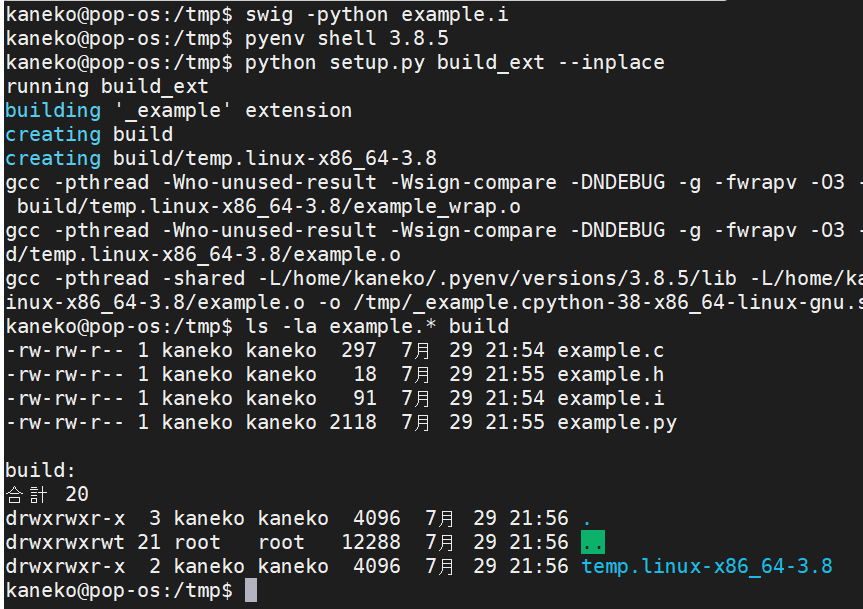Viewport: 863px width, 609px height.
Task: Click the 'creating build/temp.linux-x86_64-3.8' line
Action: point(220,158)
